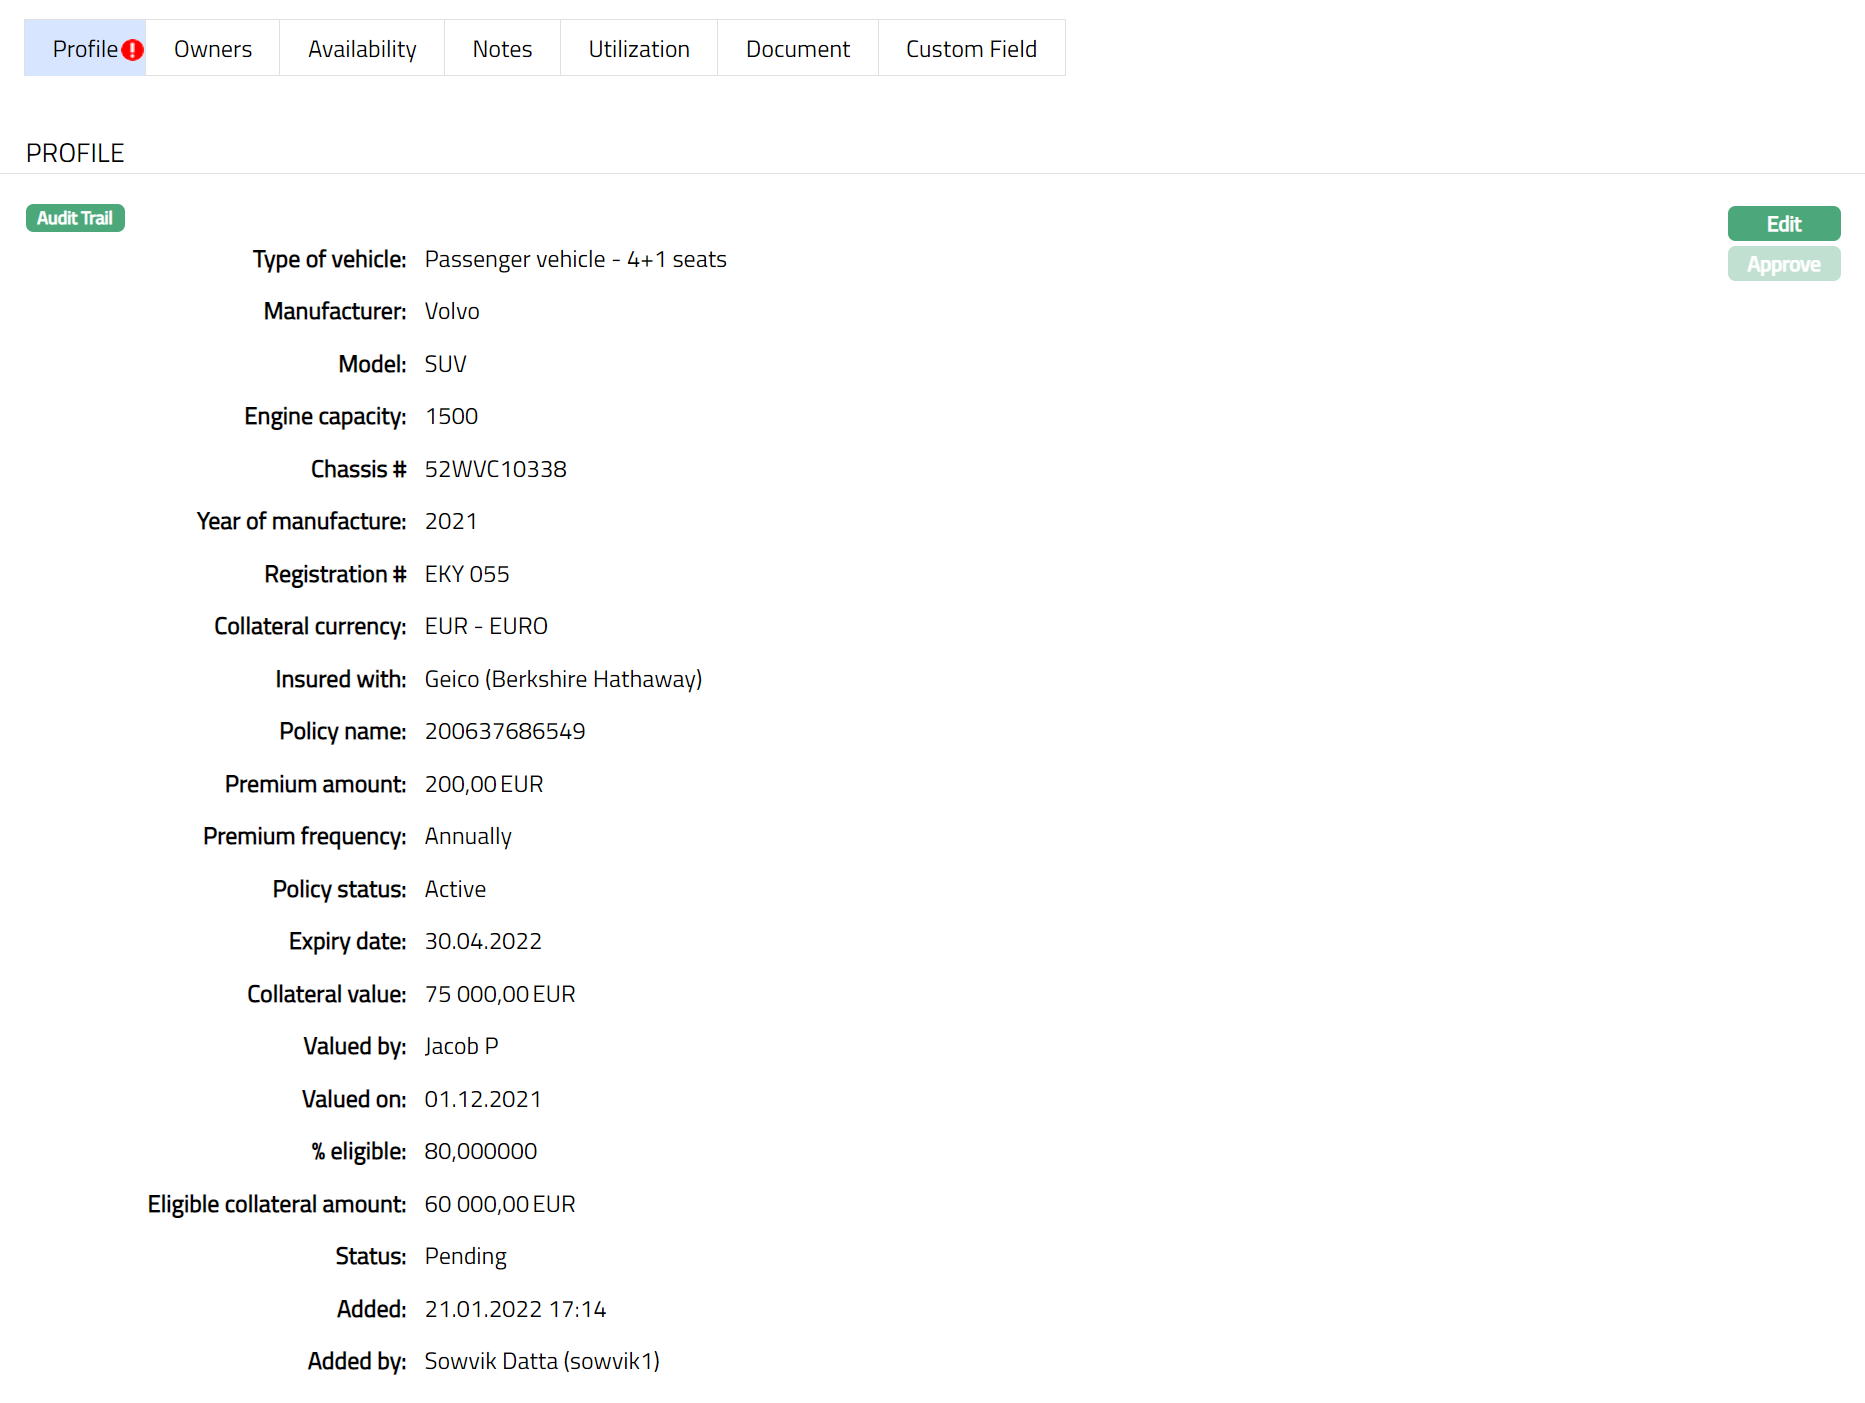Open the Profile tab
This screenshot has height=1403, width=1865.
(x=84, y=49)
